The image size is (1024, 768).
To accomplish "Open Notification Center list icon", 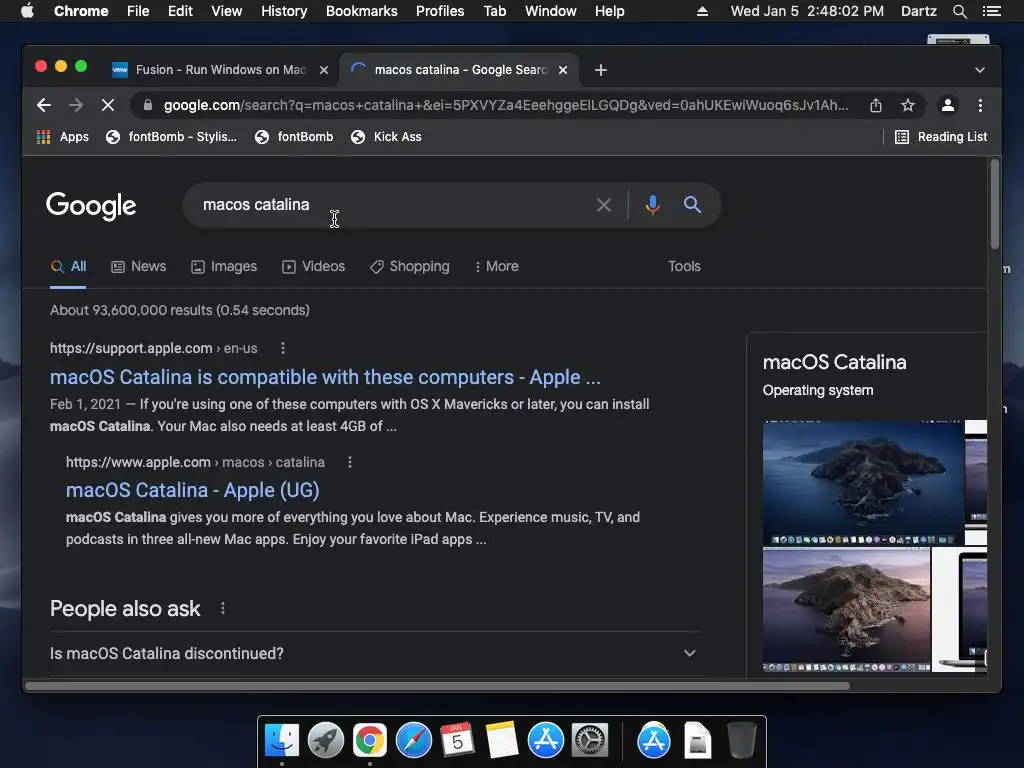I will tap(992, 11).
